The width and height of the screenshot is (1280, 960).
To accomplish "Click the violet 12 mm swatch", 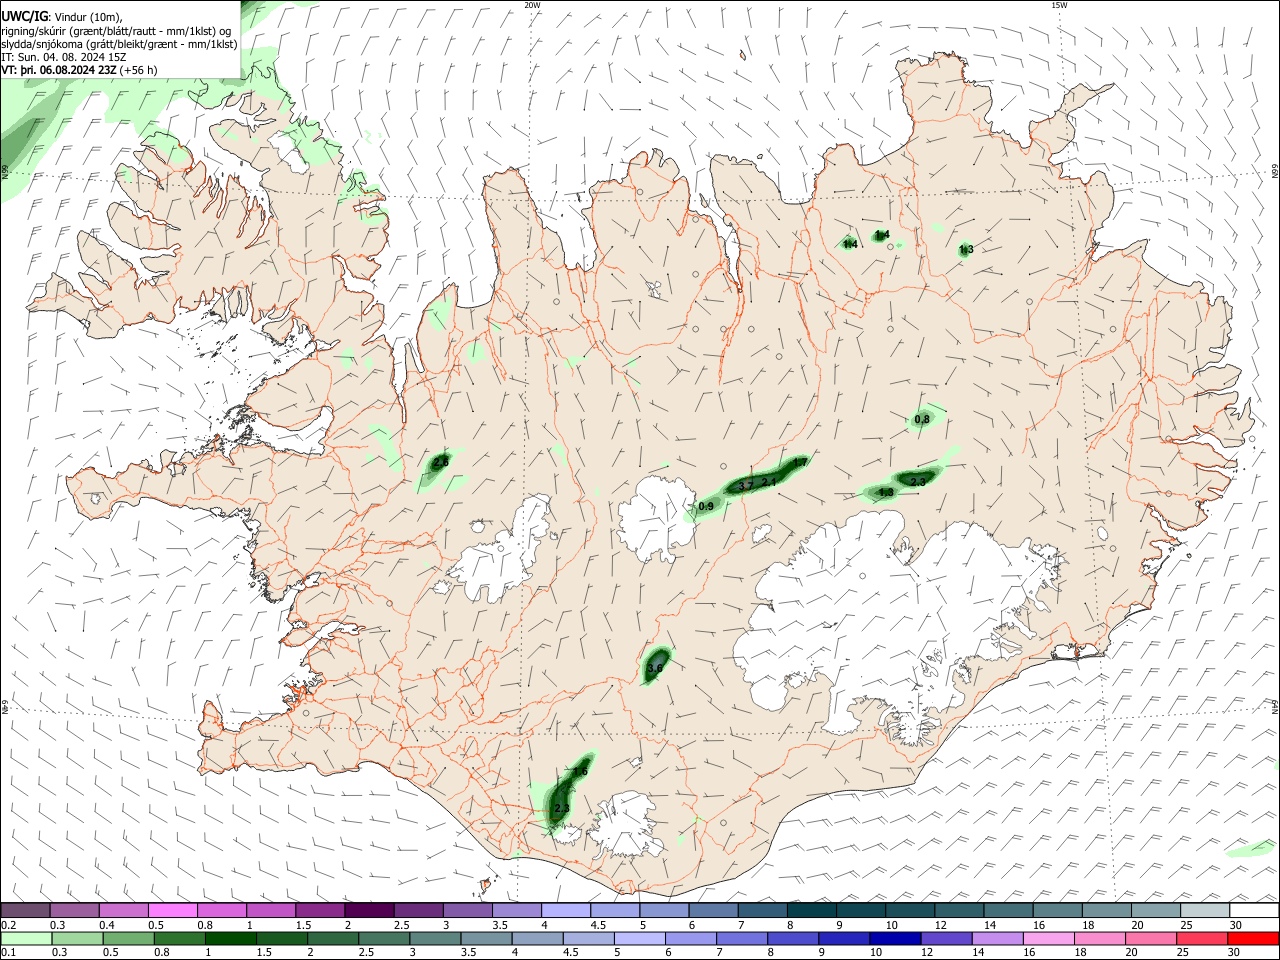I will pyautogui.click(x=946, y=937).
